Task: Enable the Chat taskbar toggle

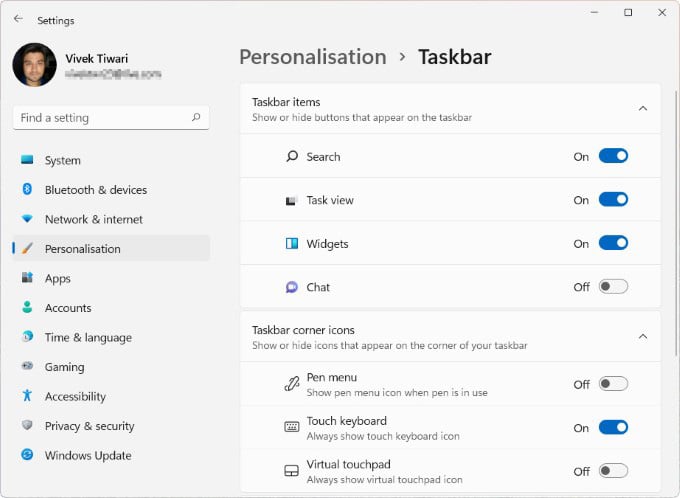Action: 613,287
